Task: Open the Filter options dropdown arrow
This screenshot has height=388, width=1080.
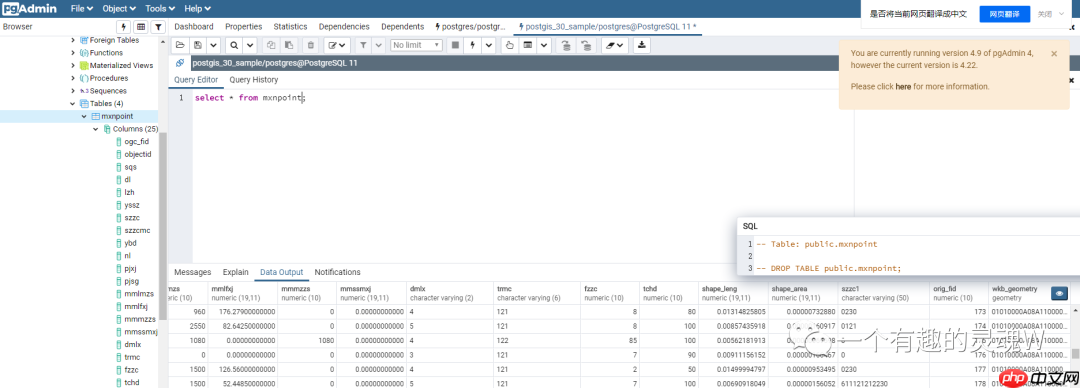Action: coord(378,45)
